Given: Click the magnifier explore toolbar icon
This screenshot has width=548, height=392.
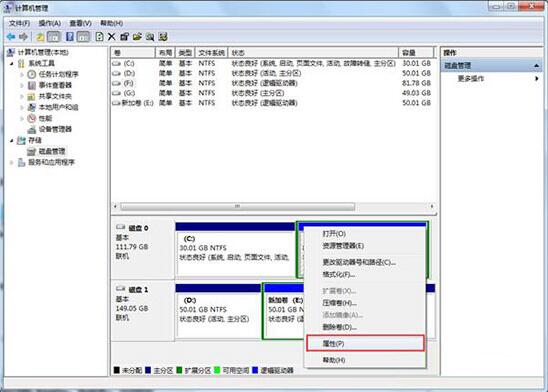Looking at the screenshot, I should coord(150,36).
